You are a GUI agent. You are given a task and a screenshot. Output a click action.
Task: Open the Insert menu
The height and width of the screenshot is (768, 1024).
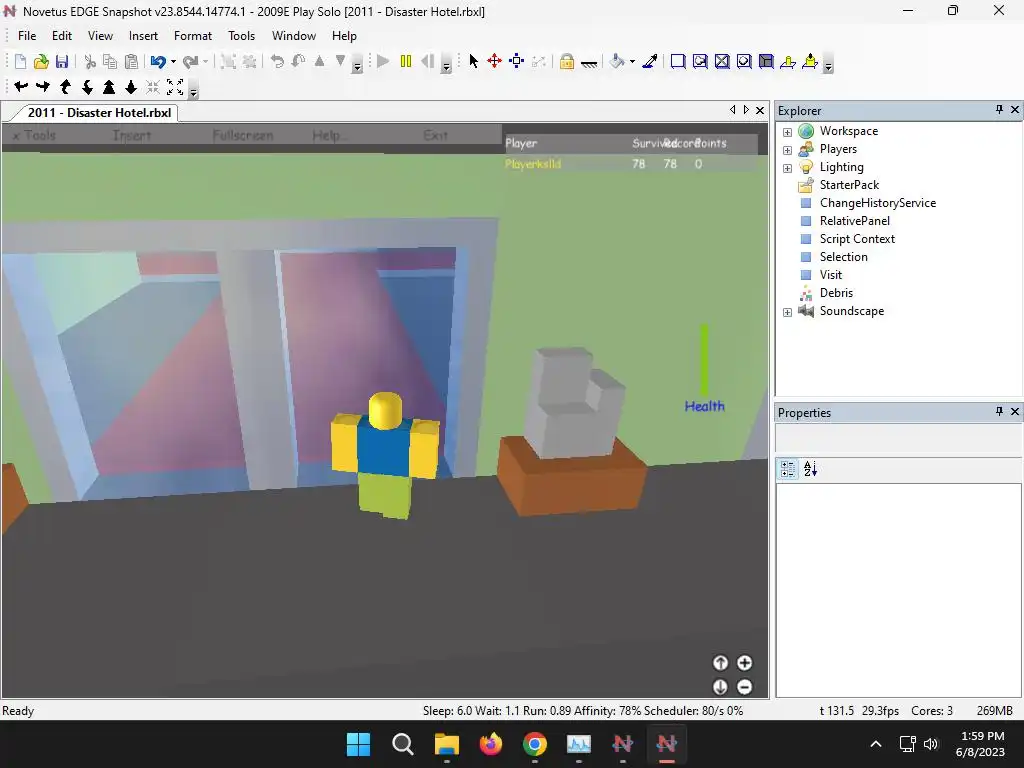[x=143, y=36]
